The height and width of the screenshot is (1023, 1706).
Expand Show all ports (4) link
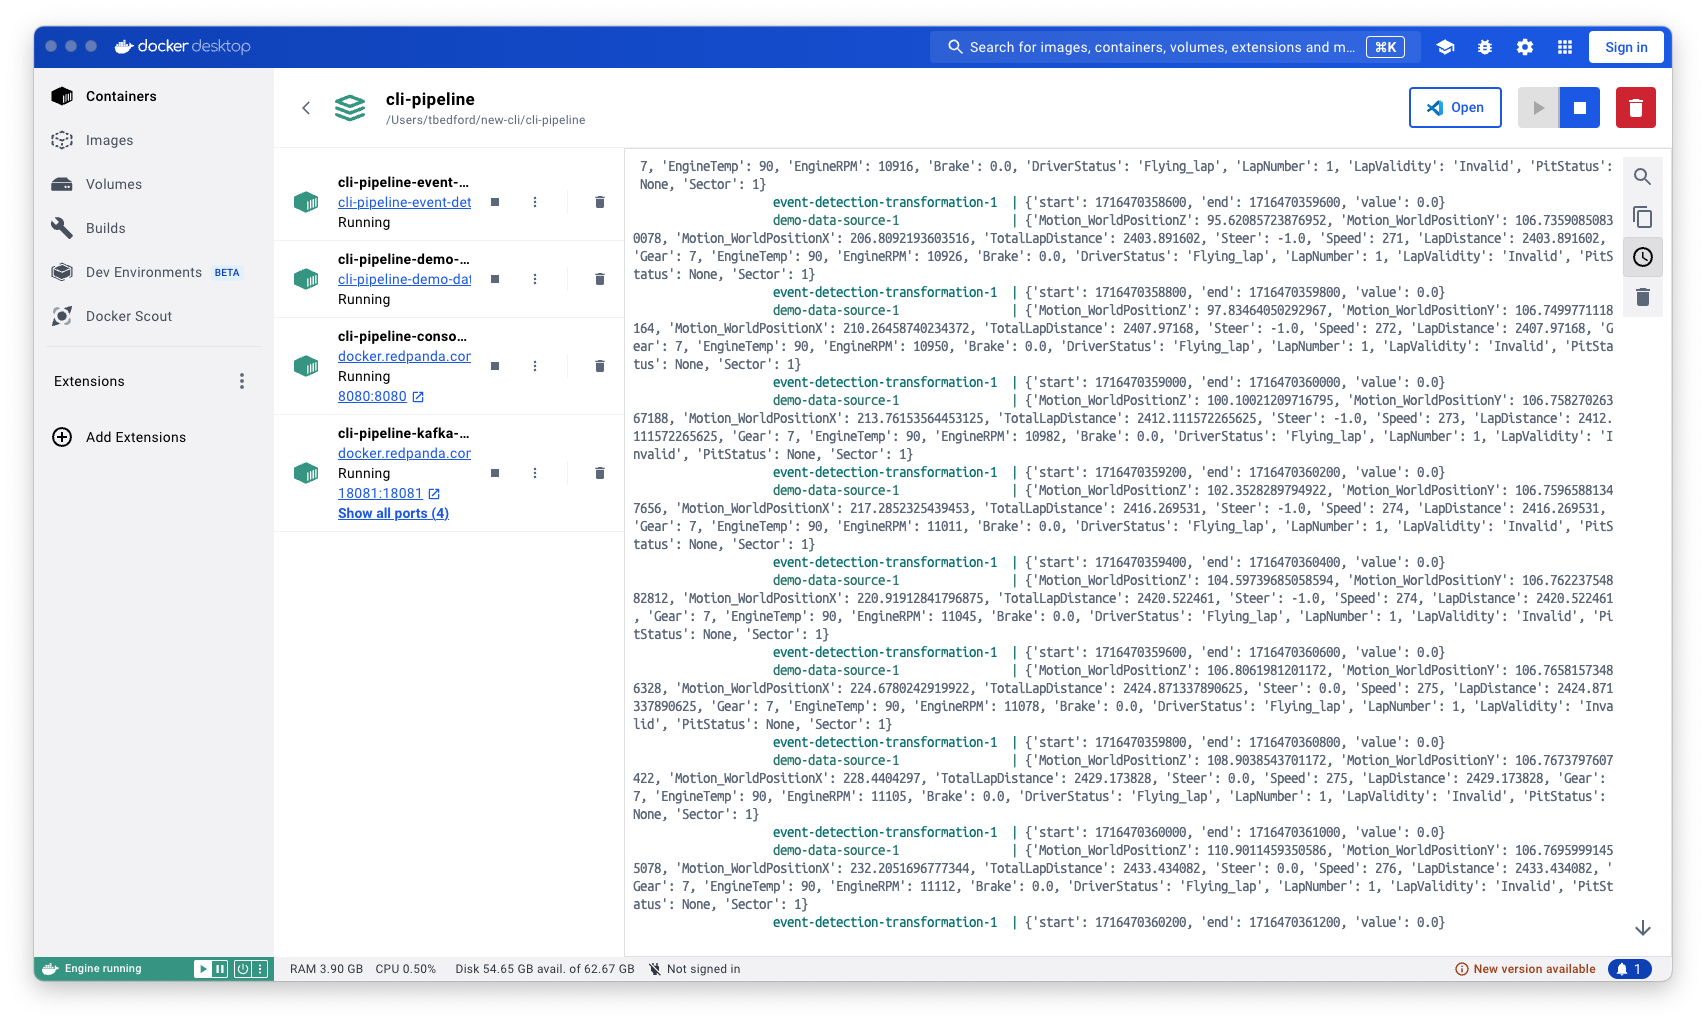(393, 513)
